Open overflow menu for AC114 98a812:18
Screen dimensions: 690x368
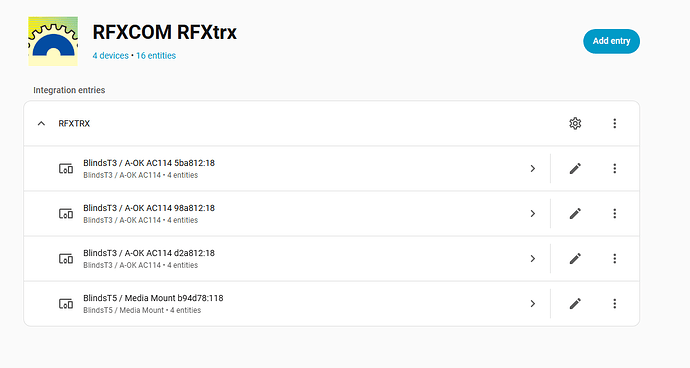coord(615,214)
